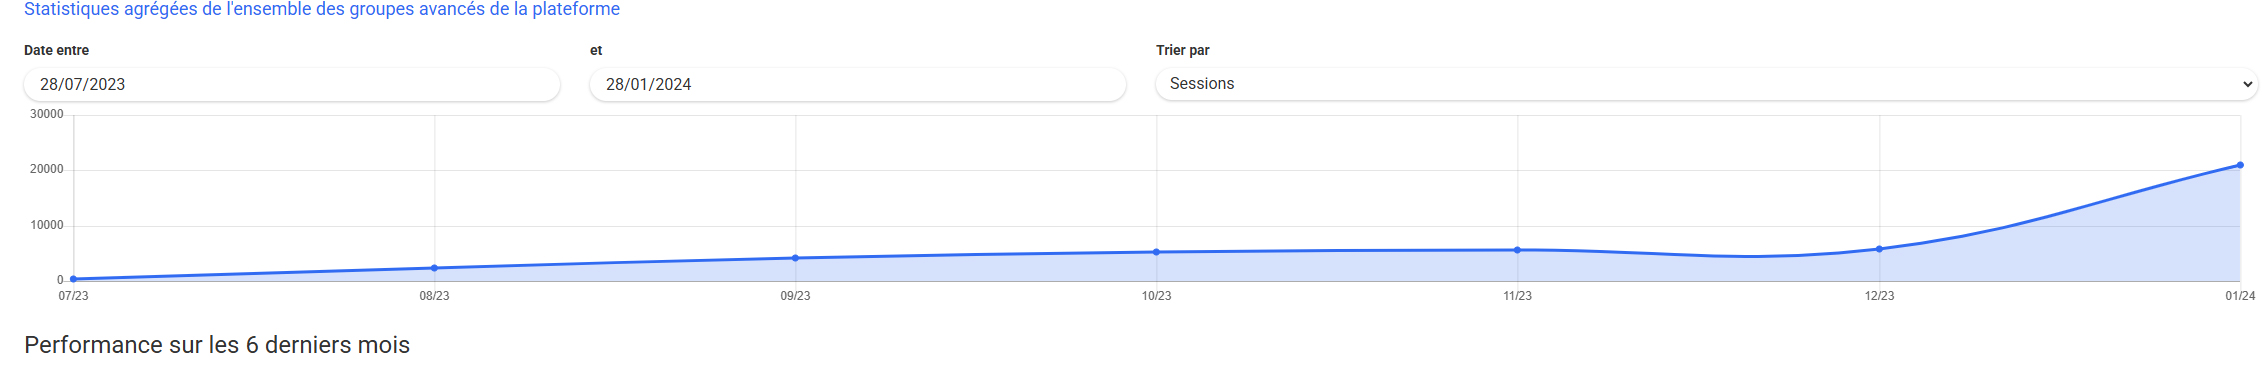Viewport: 2262px width, 367px height.
Task: Click the 30000 y-axis label
Action: click(x=47, y=114)
